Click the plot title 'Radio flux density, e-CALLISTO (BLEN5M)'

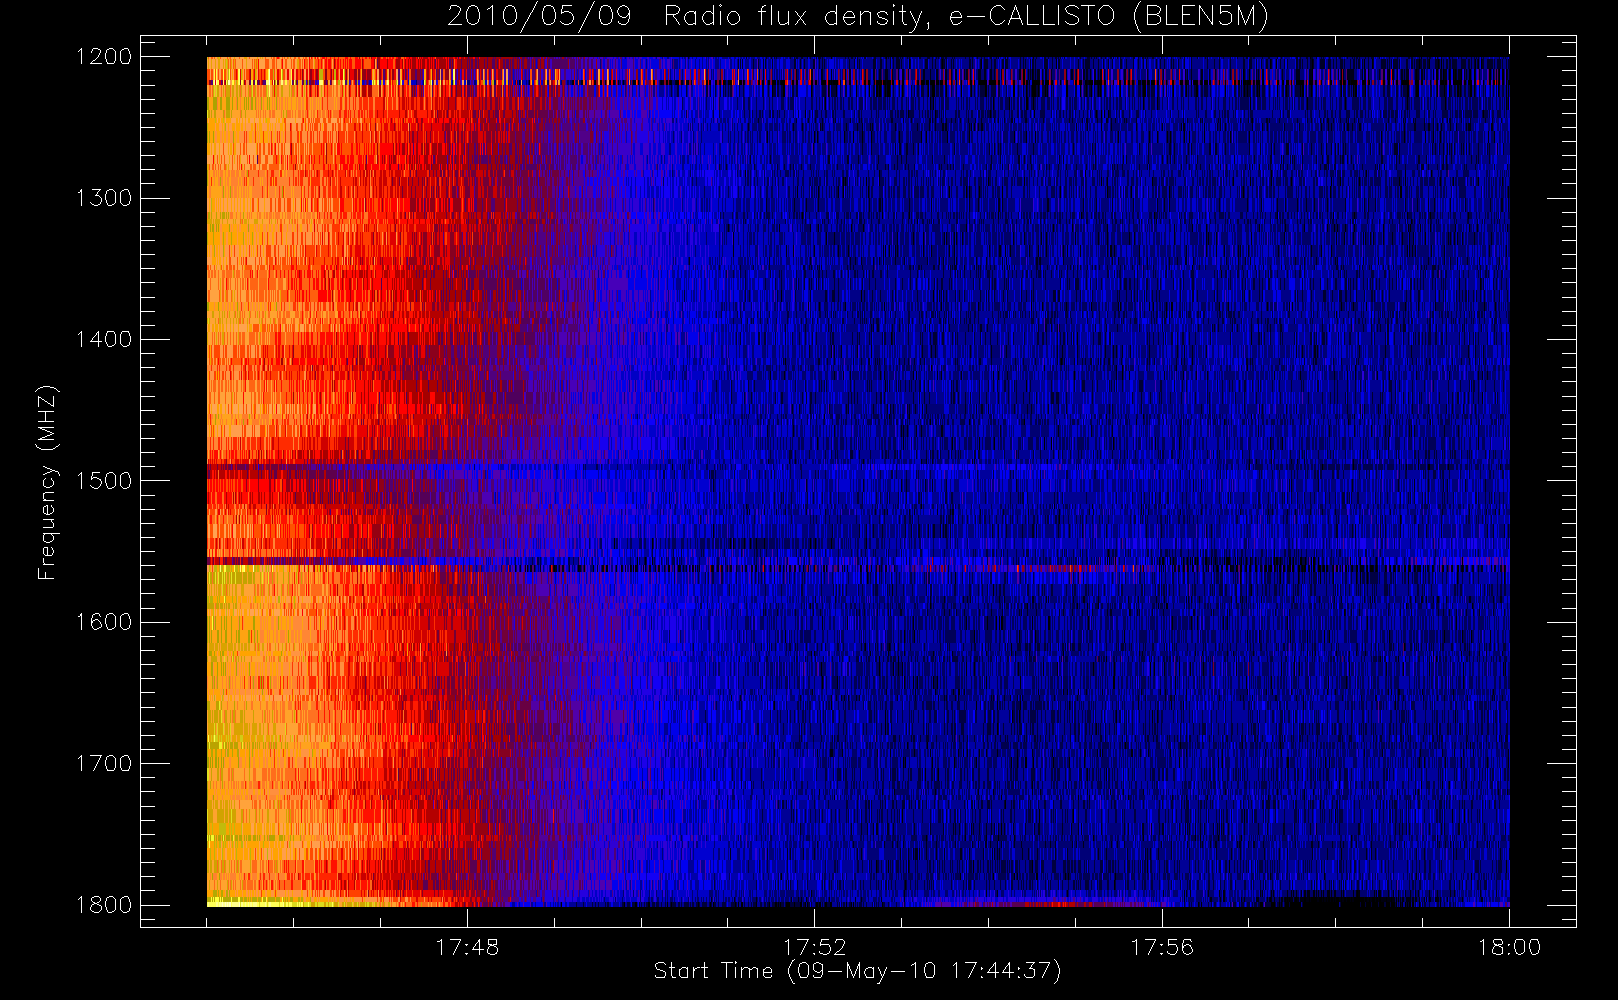pos(967,17)
